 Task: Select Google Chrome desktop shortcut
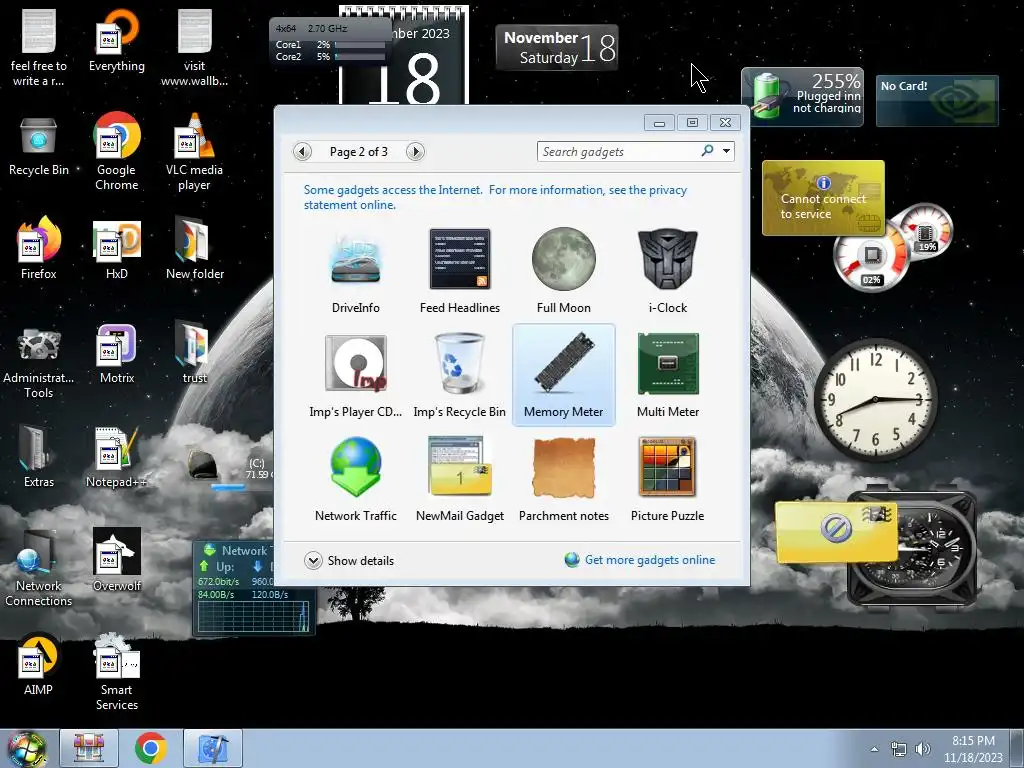pyautogui.click(x=116, y=152)
